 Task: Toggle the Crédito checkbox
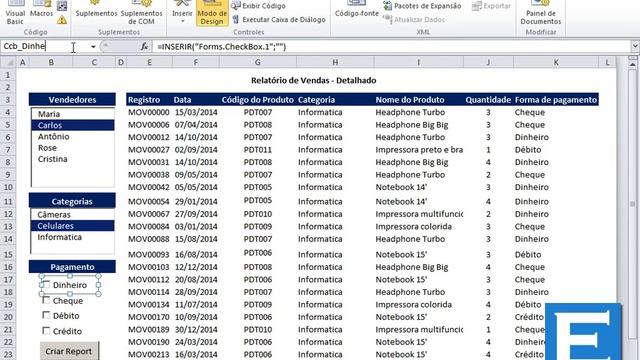46,331
